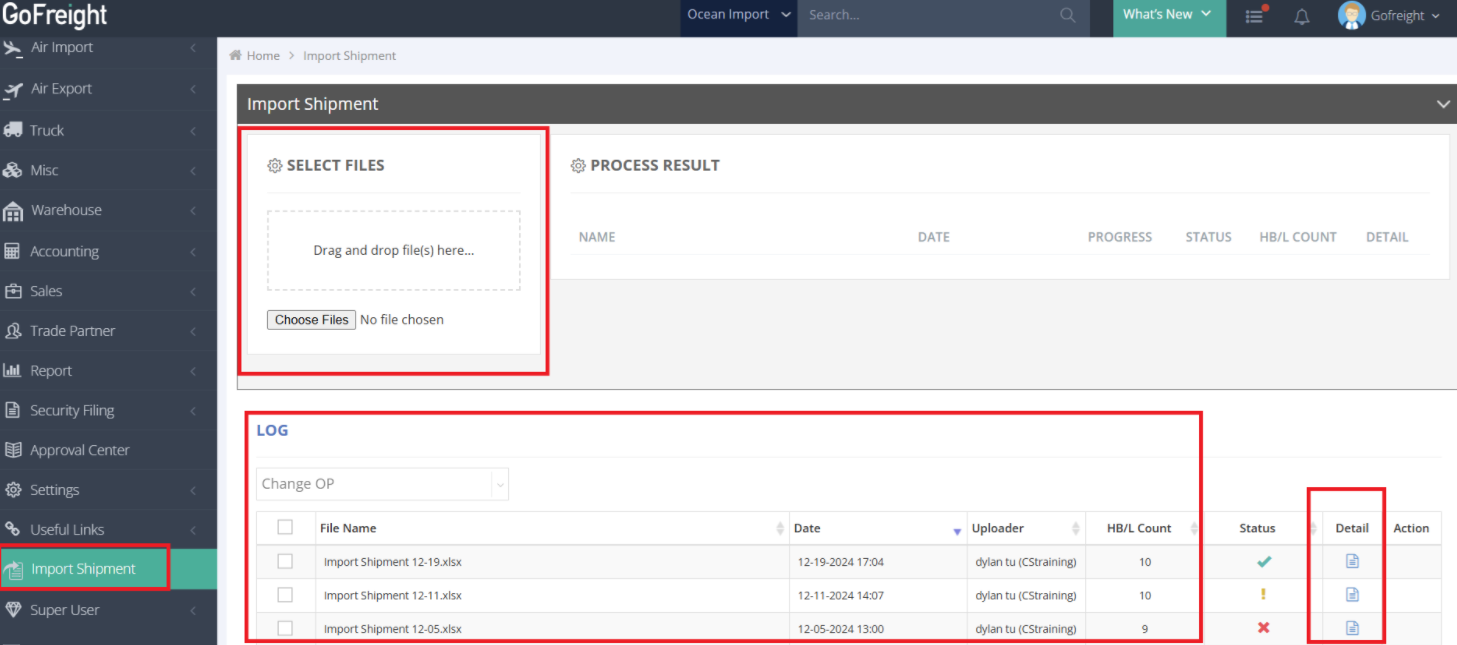
Task: Open the task list icon beside notifications
Action: [1254, 15]
